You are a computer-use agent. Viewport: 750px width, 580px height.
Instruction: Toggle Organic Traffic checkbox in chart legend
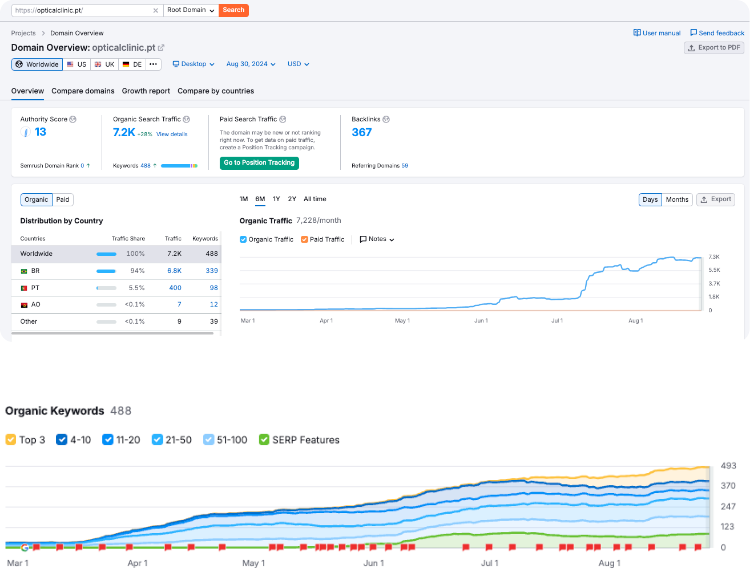(243, 240)
